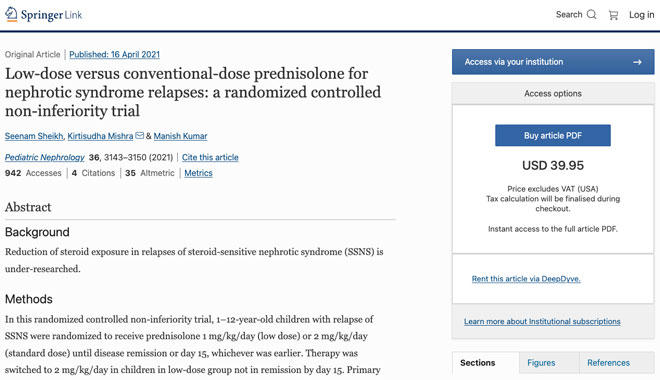Open the shopping cart icon
This screenshot has height=380, width=660.
point(613,15)
